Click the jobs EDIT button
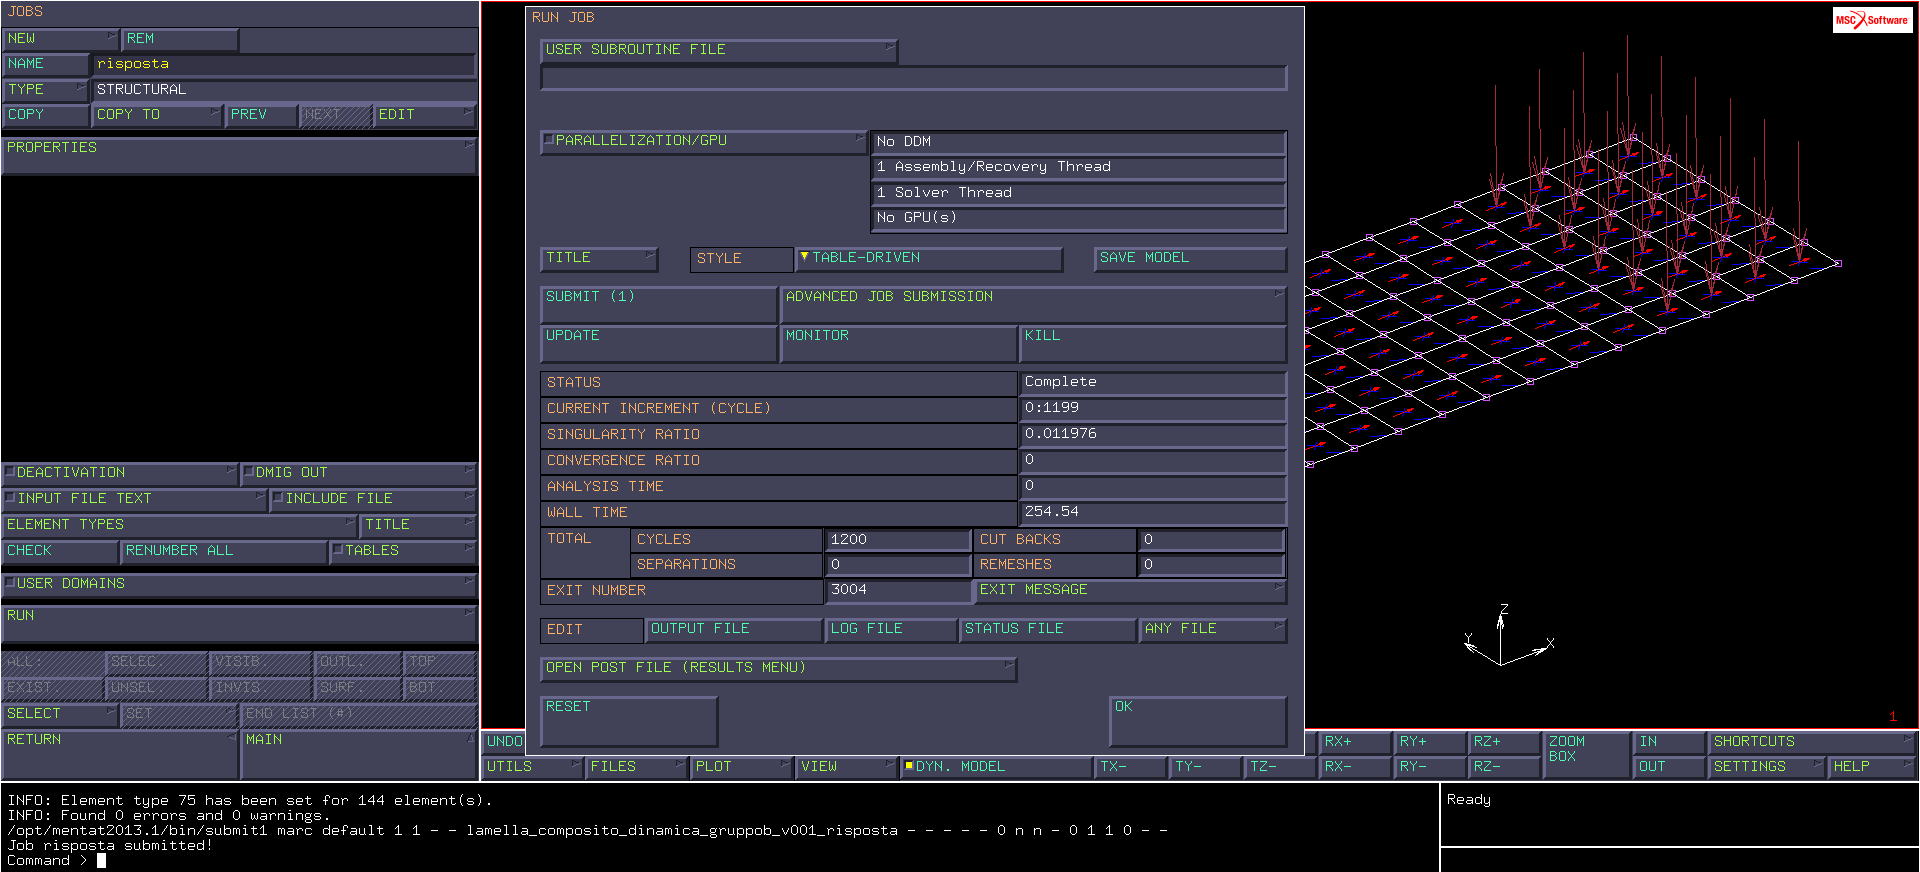This screenshot has height=872, width=1920. [425, 115]
